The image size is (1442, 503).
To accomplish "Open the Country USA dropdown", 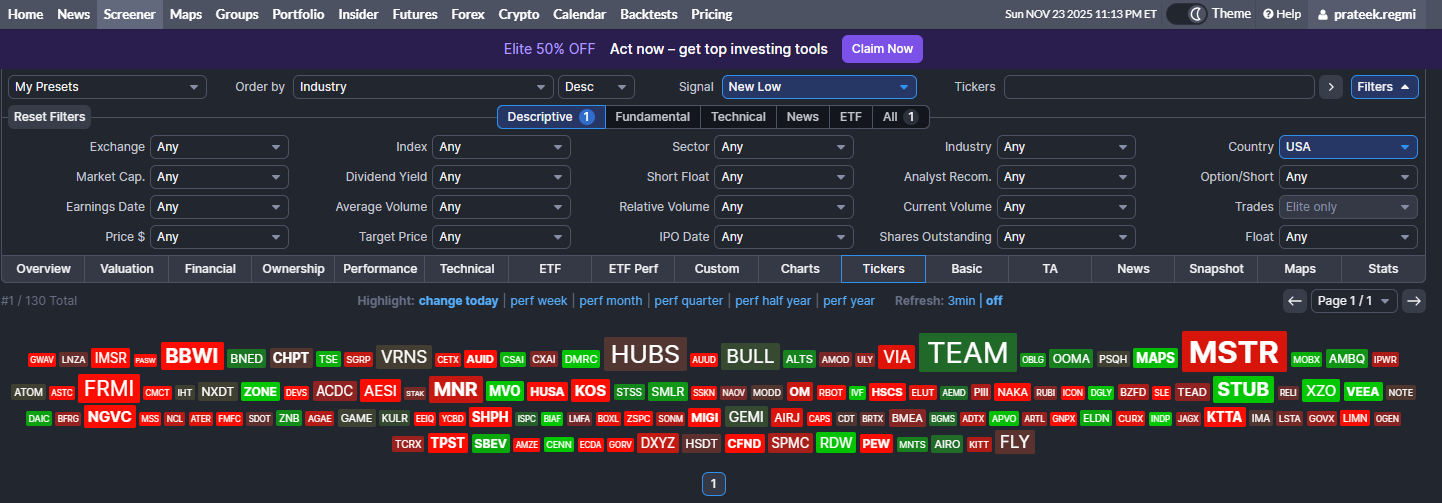I will point(1348,147).
